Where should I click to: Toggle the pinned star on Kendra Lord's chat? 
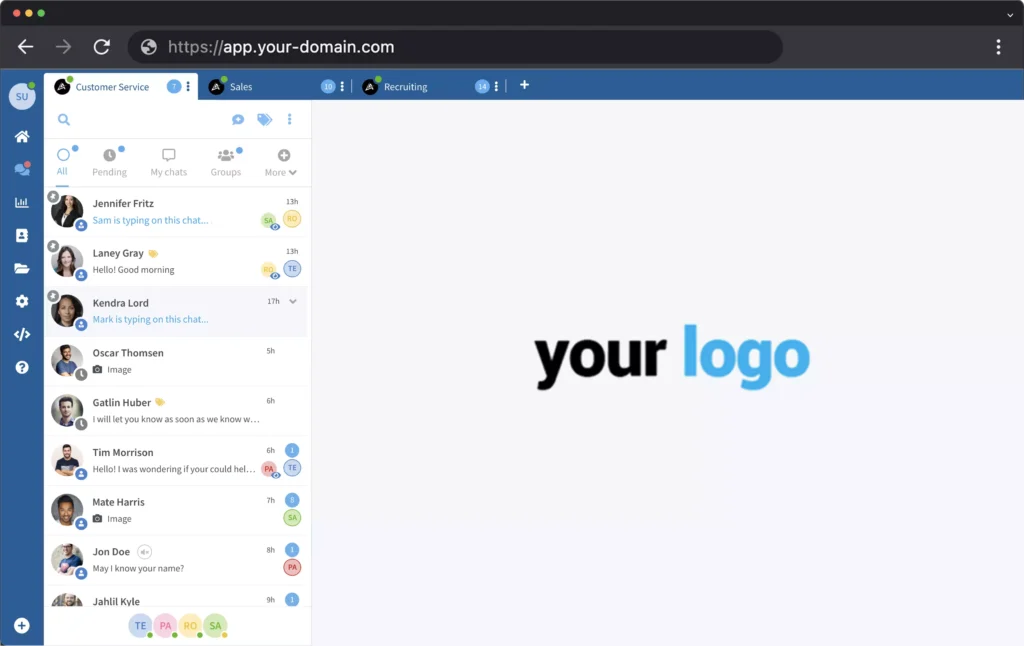(x=52, y=296)
